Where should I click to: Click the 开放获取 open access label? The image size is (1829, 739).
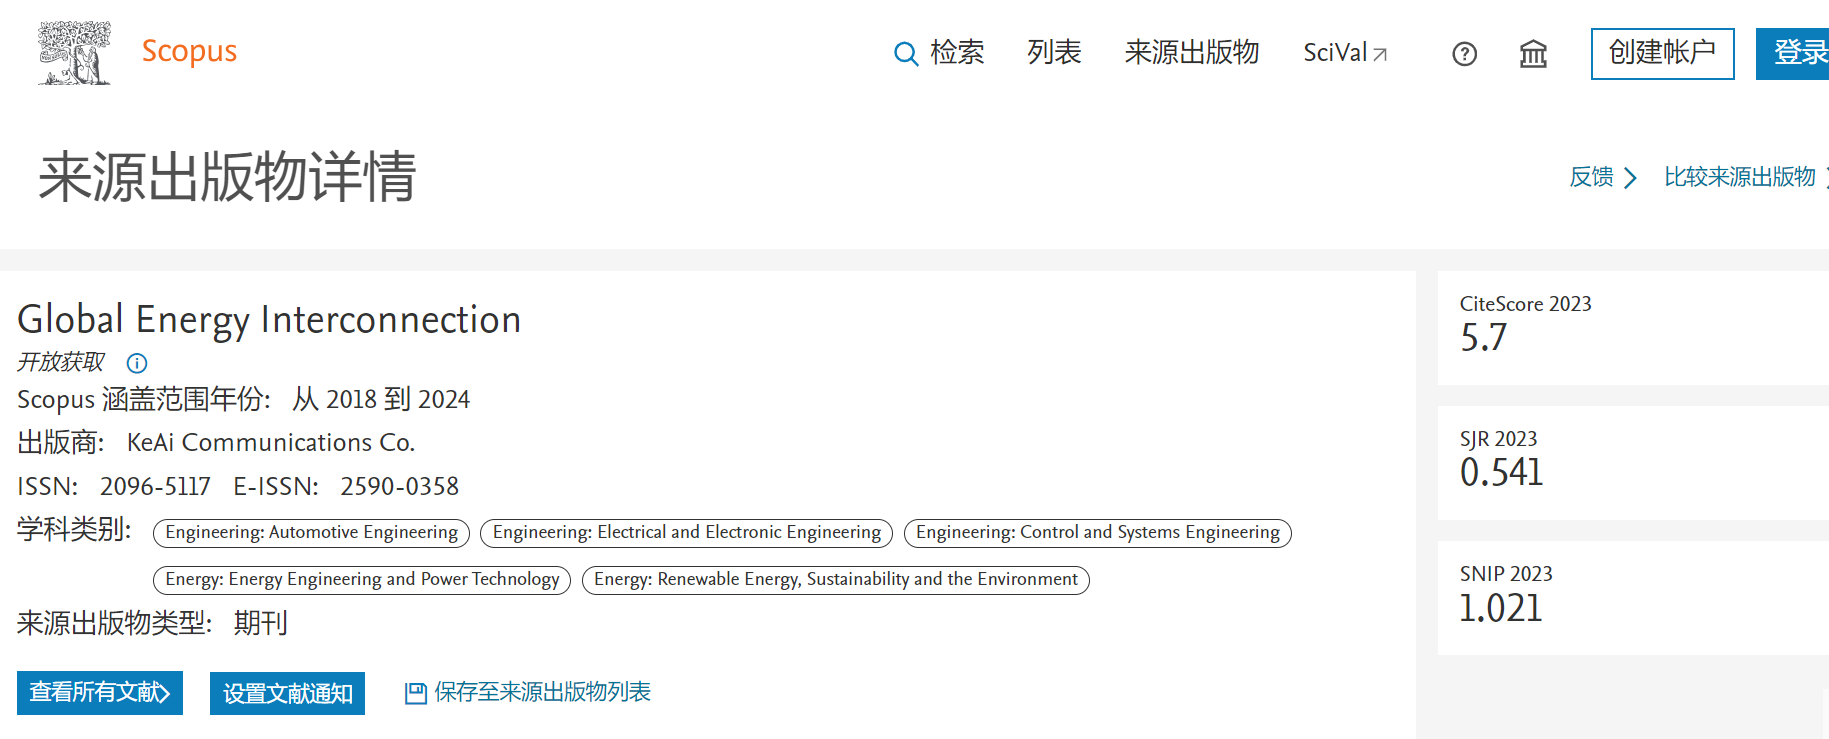point(61,362)
